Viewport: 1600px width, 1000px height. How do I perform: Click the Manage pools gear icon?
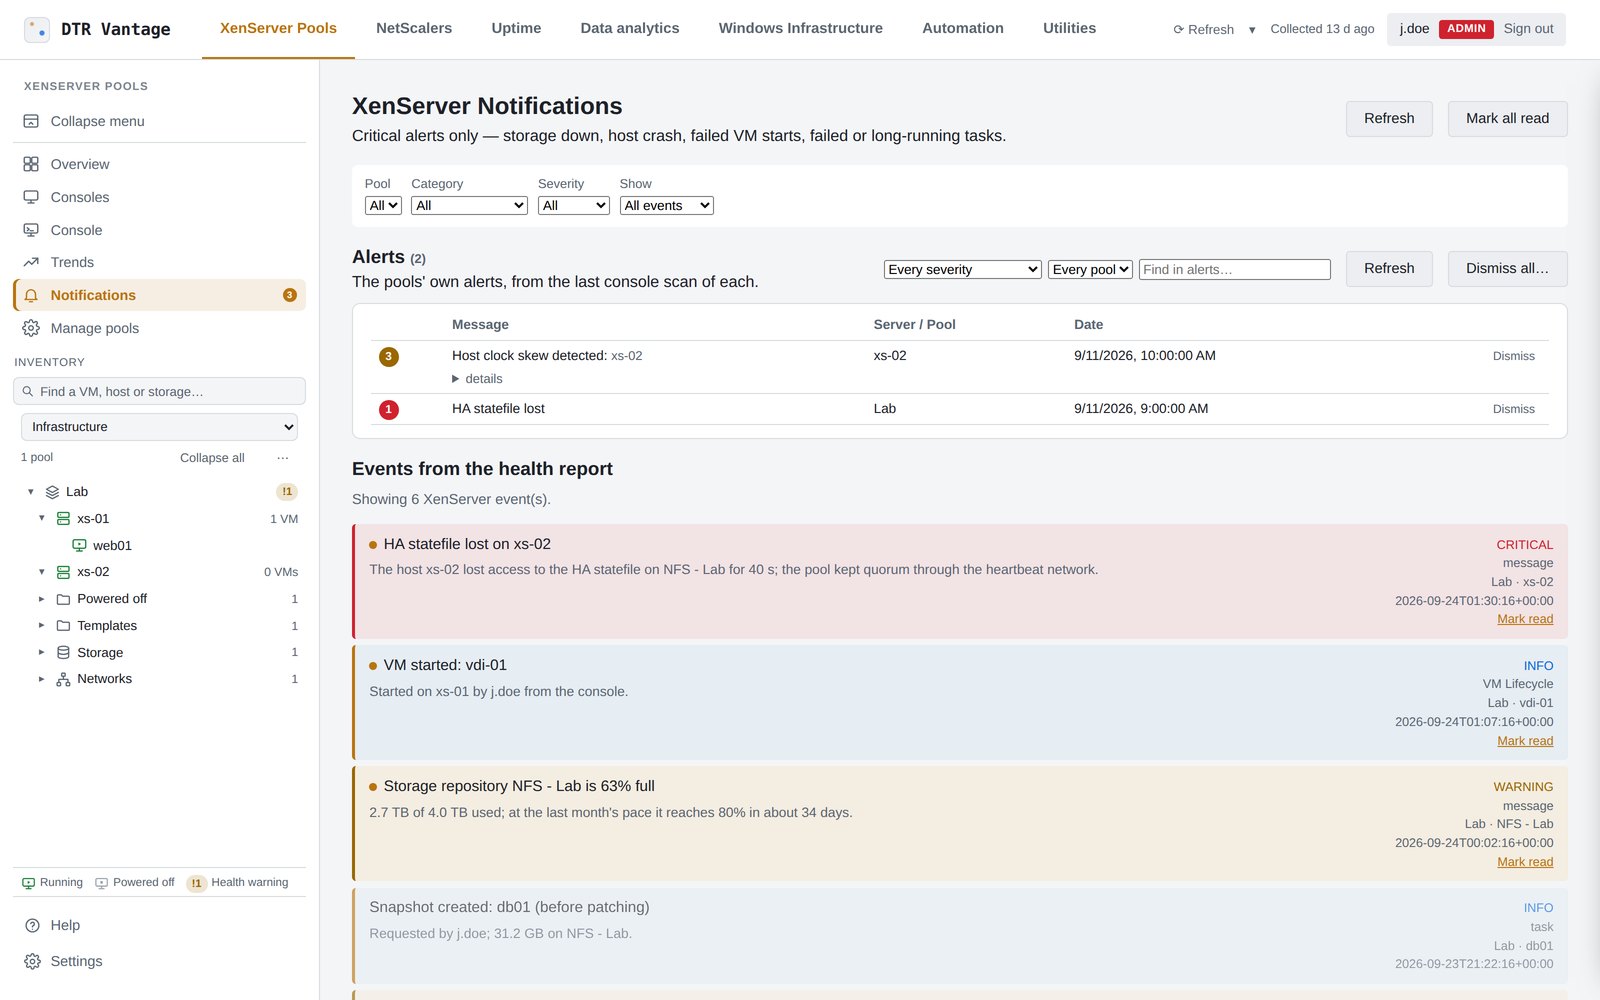31,328
